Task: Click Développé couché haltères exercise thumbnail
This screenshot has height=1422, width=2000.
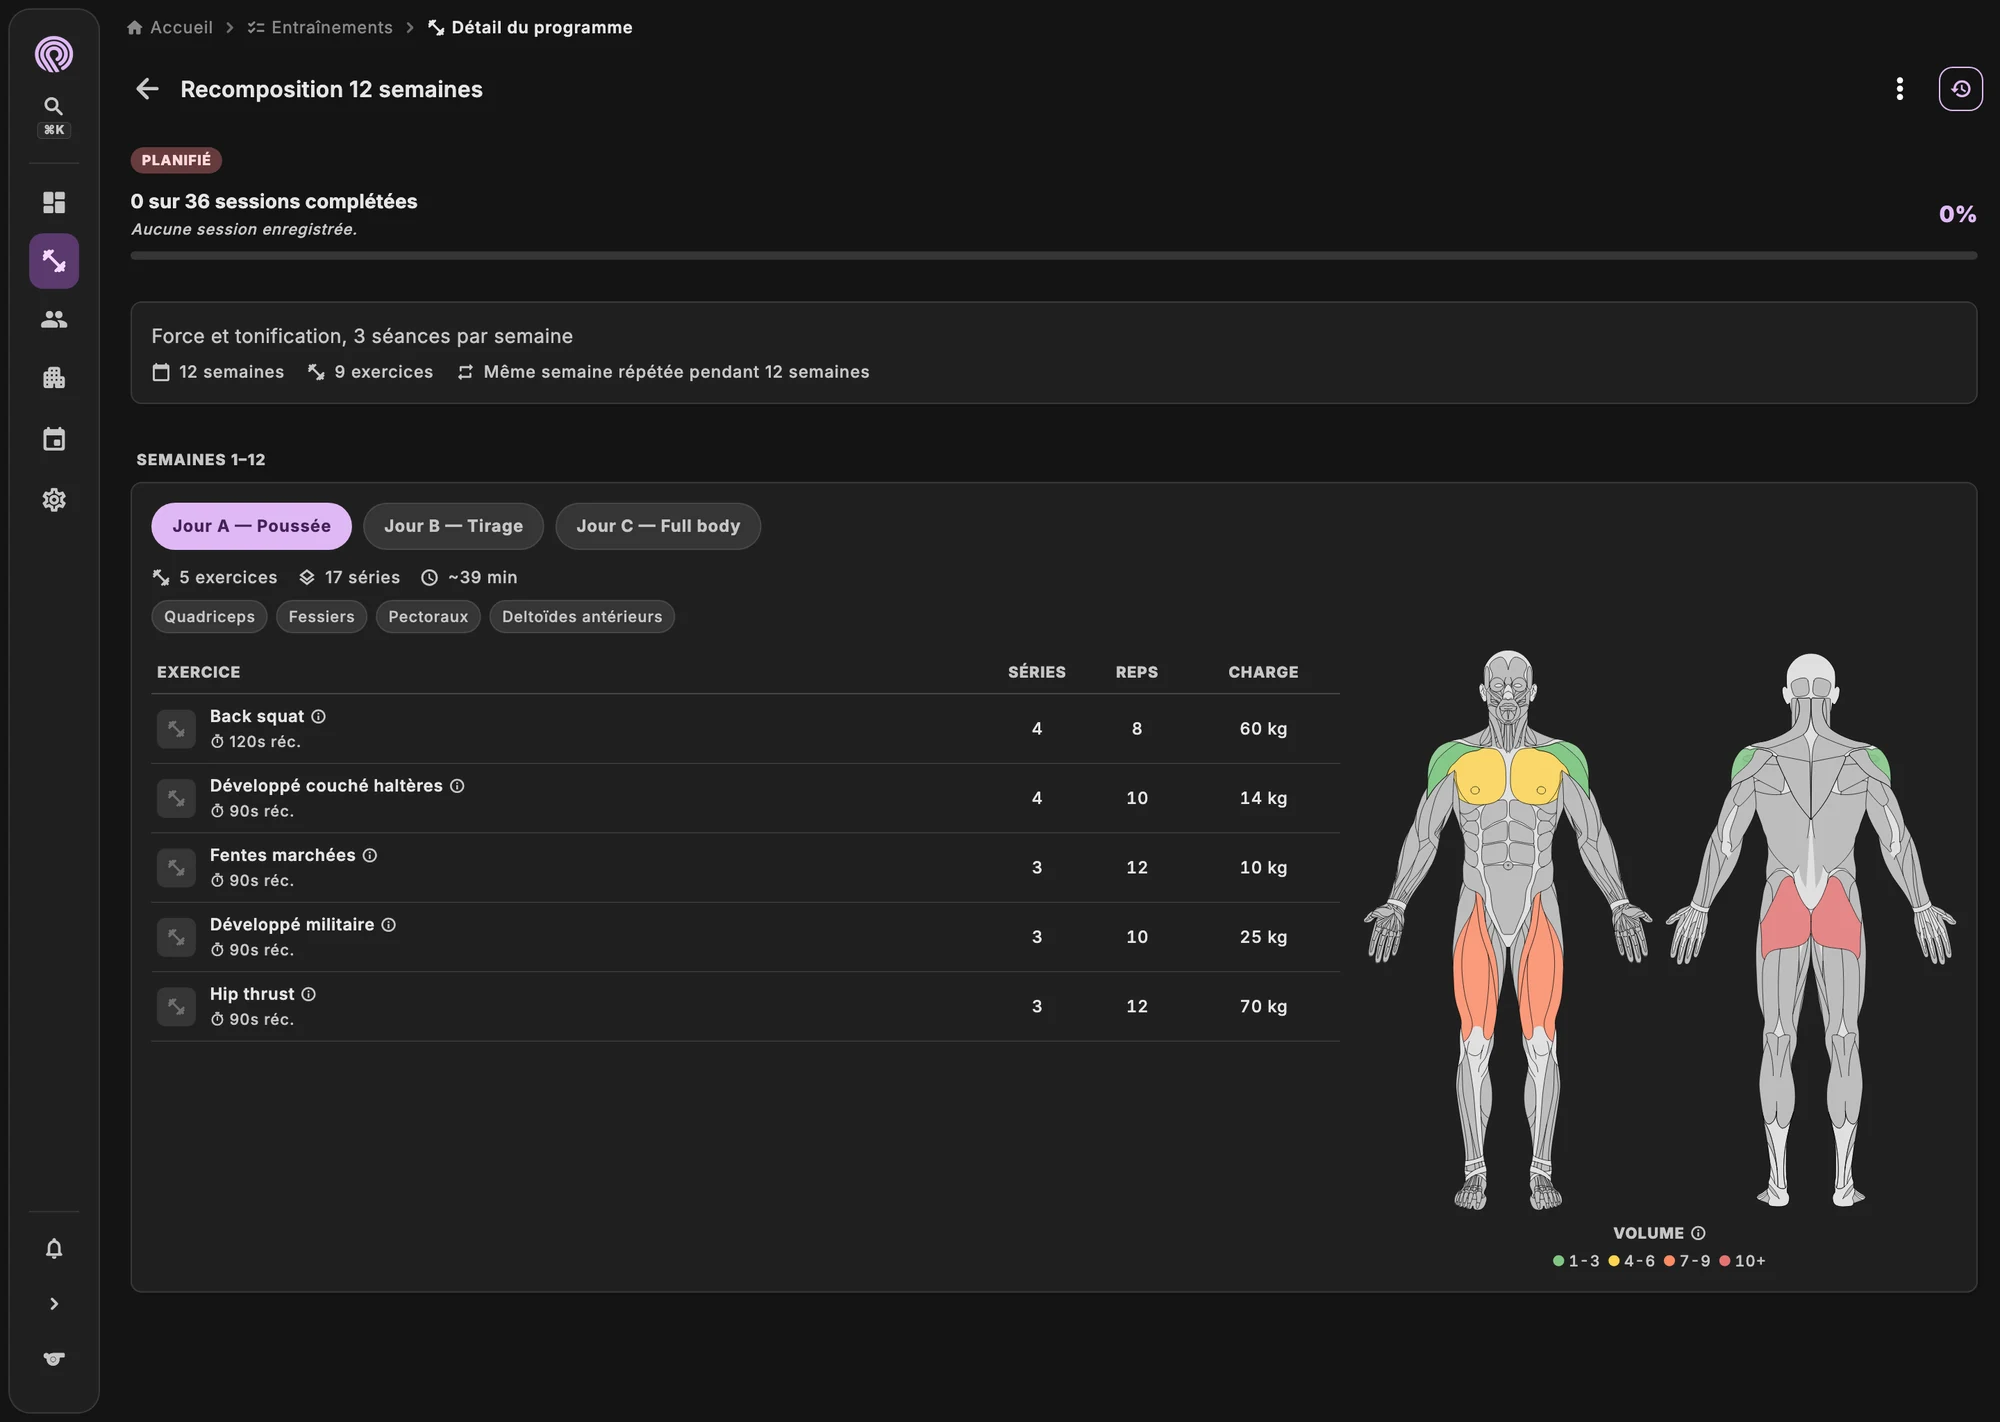Action: (x=176, y=798)
